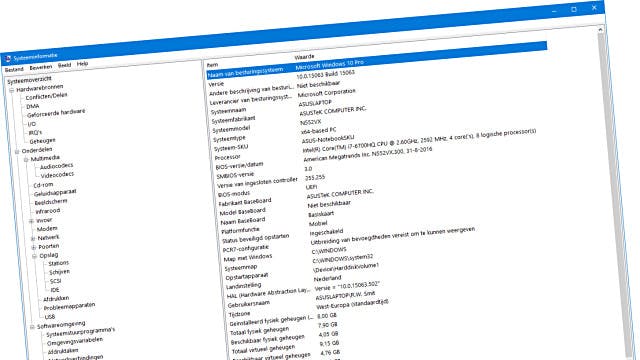This screenshot has height=360, width=640.
Task: Click the Systeemnaam row label
Action: tap(229, 111)
